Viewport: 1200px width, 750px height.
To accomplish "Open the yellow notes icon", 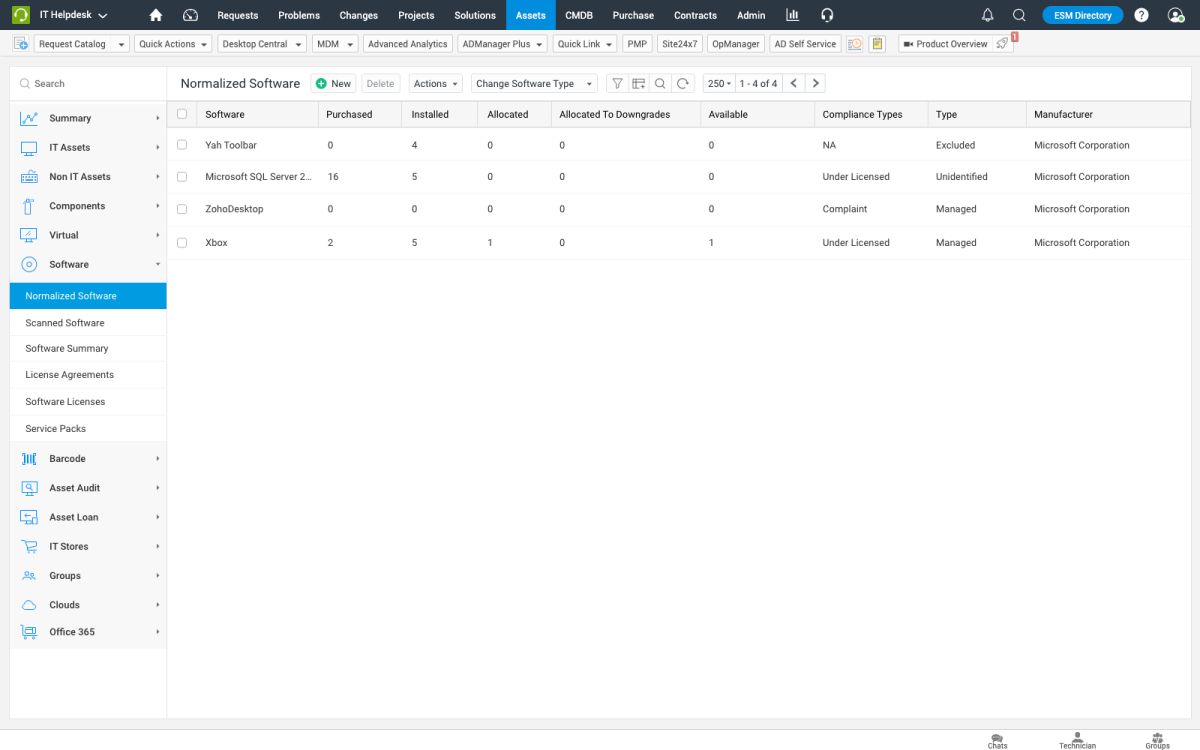I will tap(877, 44).
